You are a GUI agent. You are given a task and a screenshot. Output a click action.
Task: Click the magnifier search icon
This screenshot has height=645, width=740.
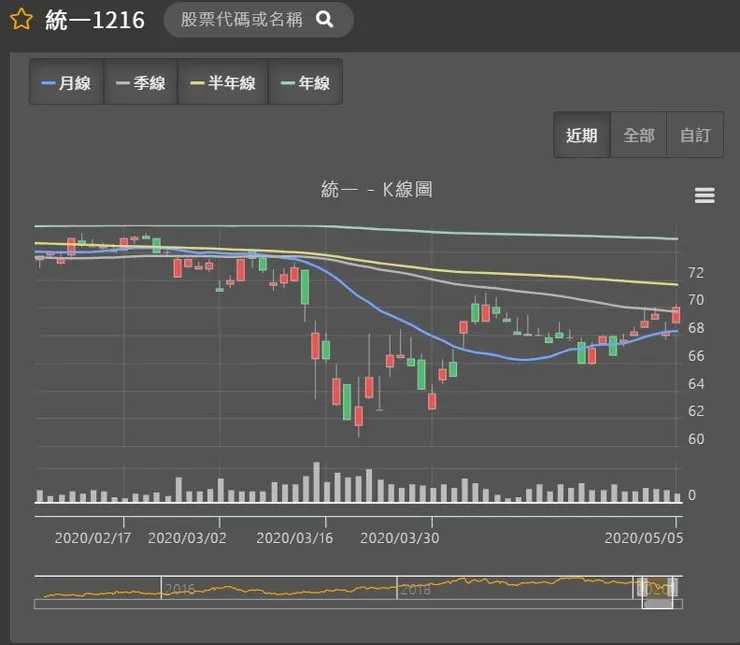point(325,19)
